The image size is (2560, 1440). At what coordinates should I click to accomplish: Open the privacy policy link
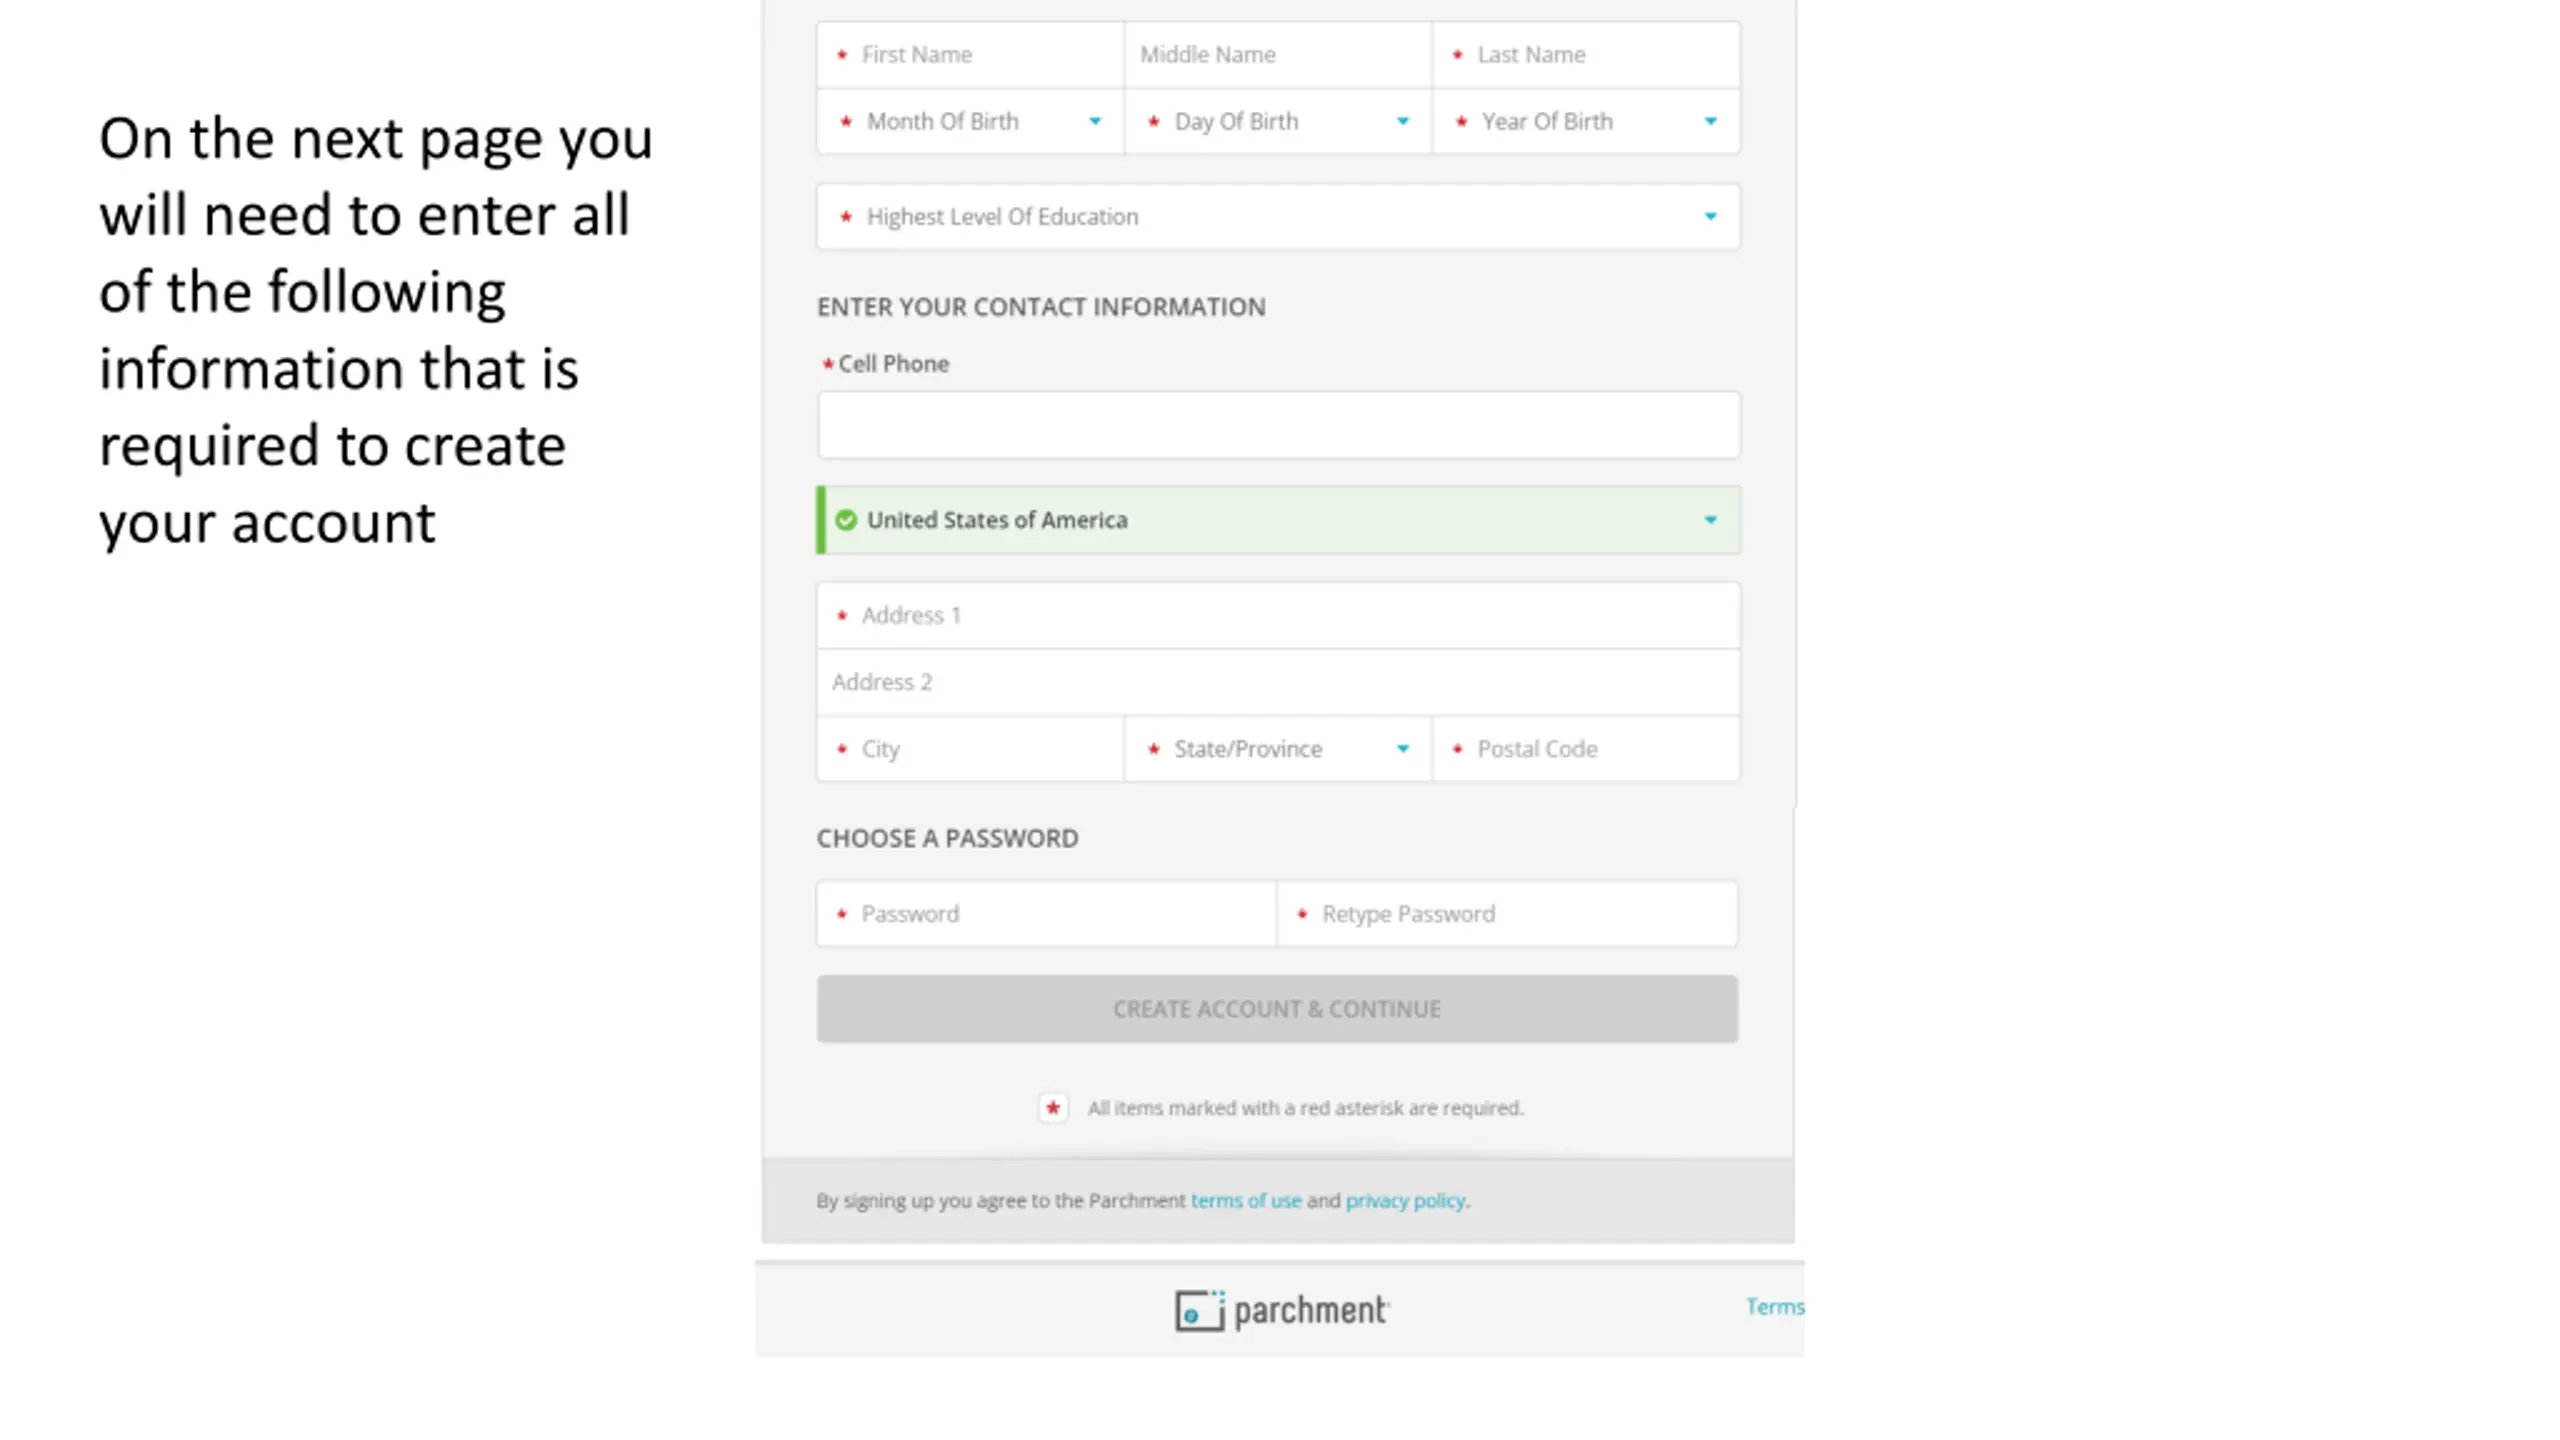tap(1405, 1200)
